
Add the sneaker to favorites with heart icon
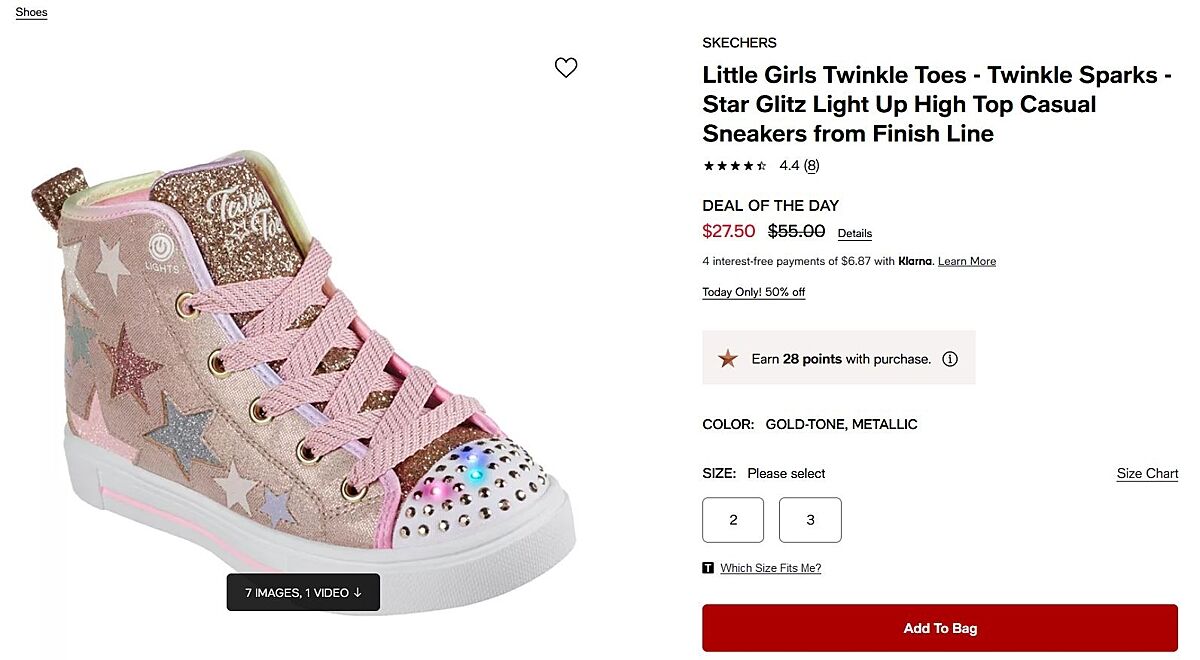coord(566,68)
